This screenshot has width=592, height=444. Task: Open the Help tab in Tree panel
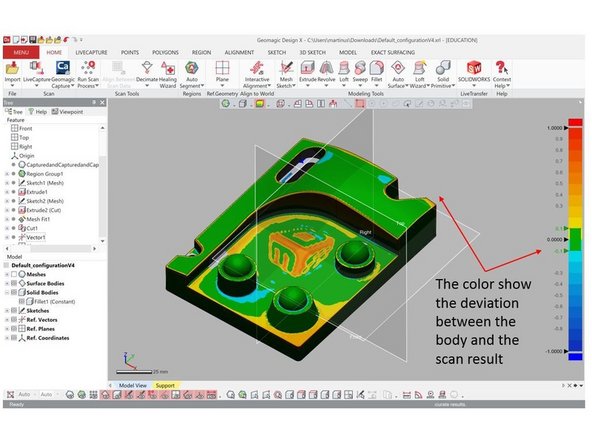point(37,112)
